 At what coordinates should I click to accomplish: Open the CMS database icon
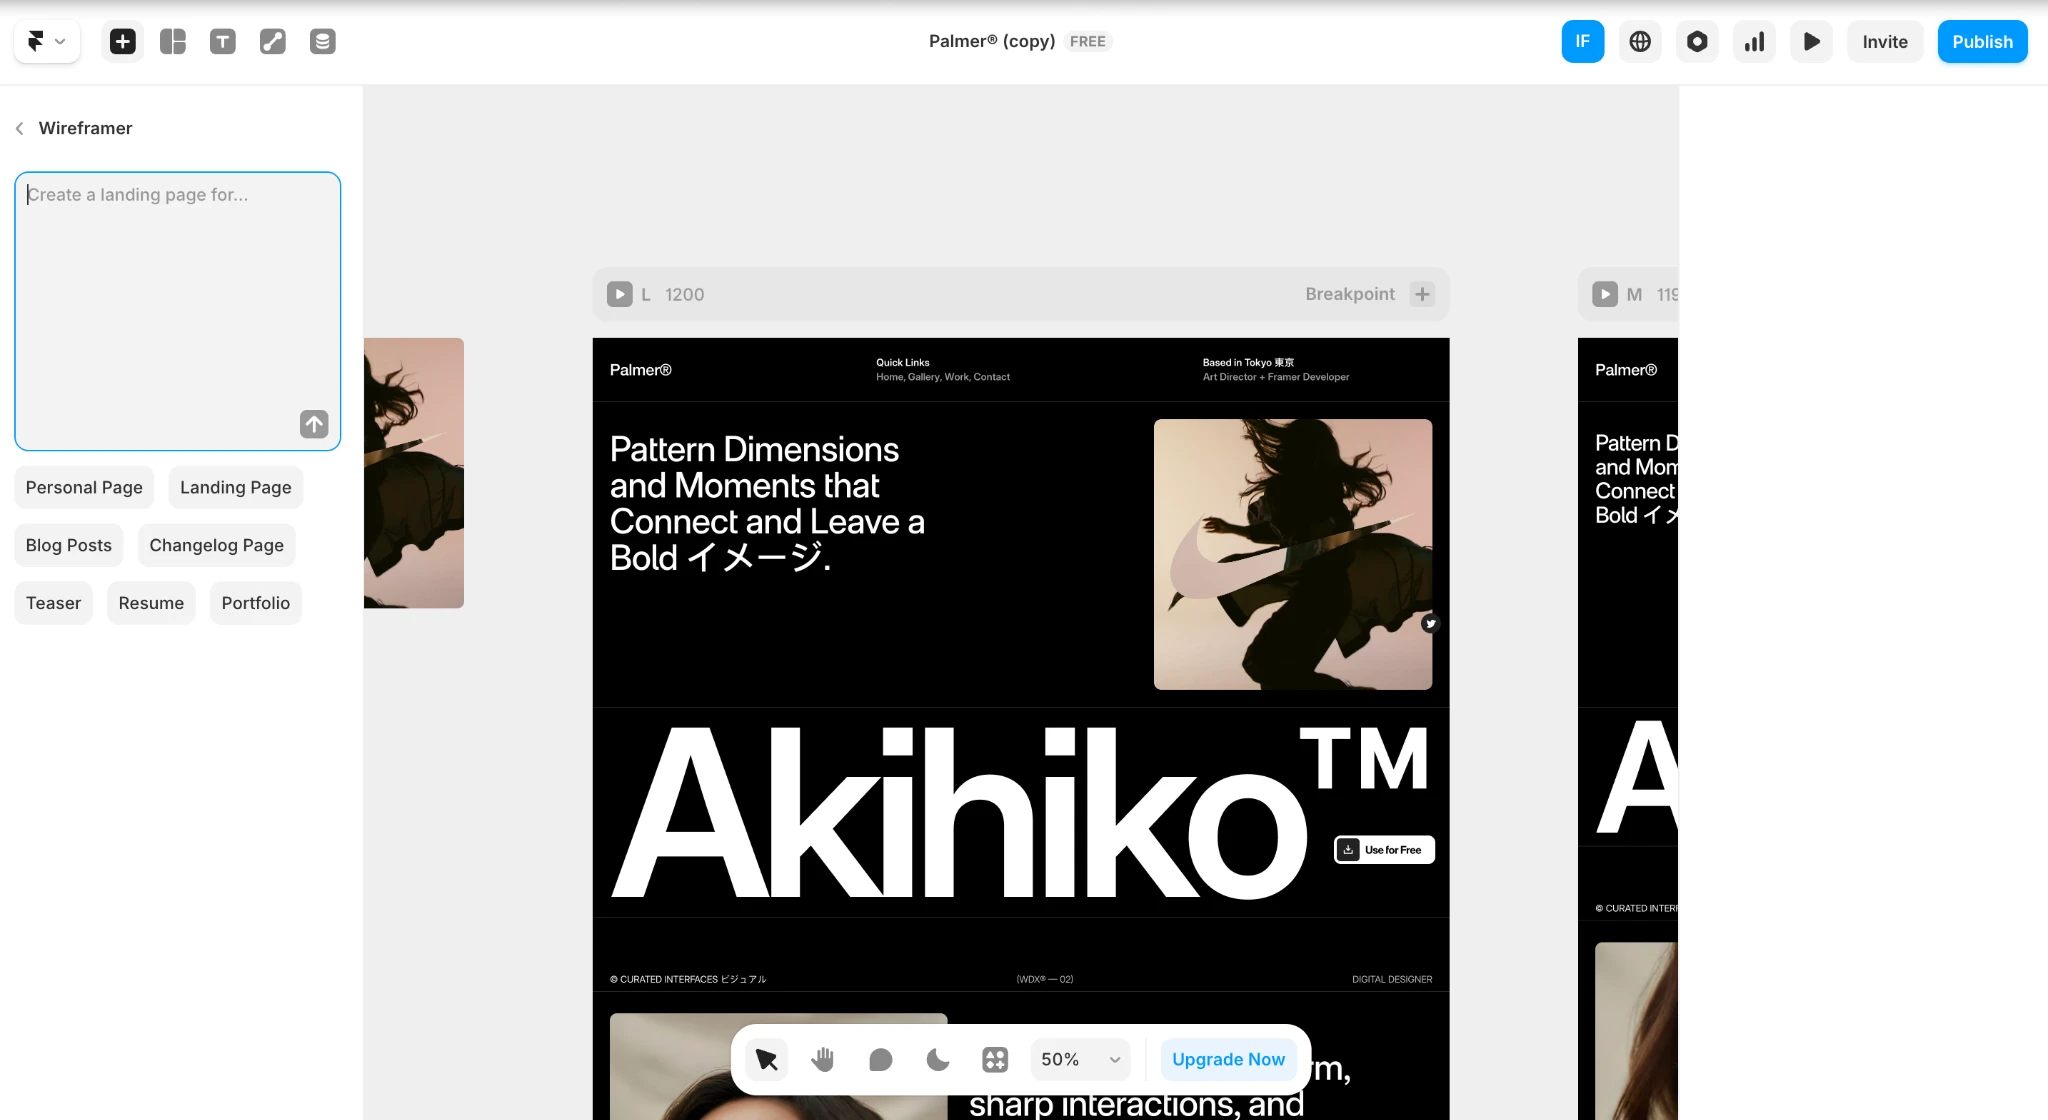coord(323,41)
